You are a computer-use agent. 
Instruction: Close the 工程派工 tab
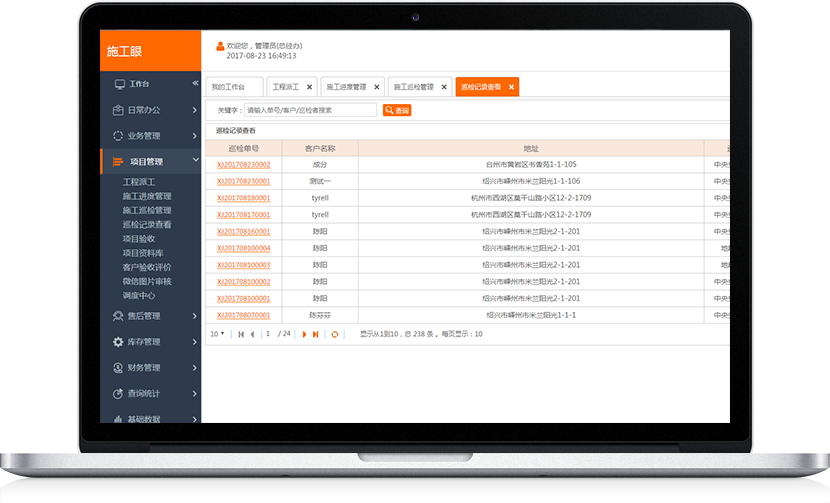point(309,87)
